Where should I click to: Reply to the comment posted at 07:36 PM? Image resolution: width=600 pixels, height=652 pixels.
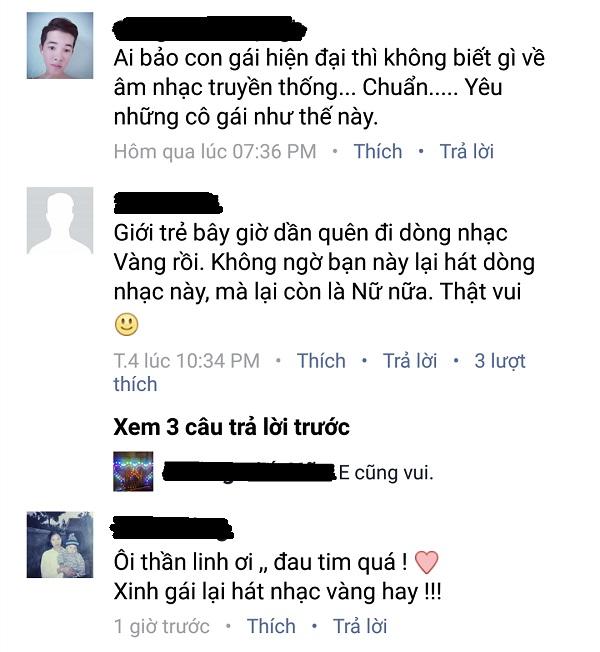tap(467, 151)
